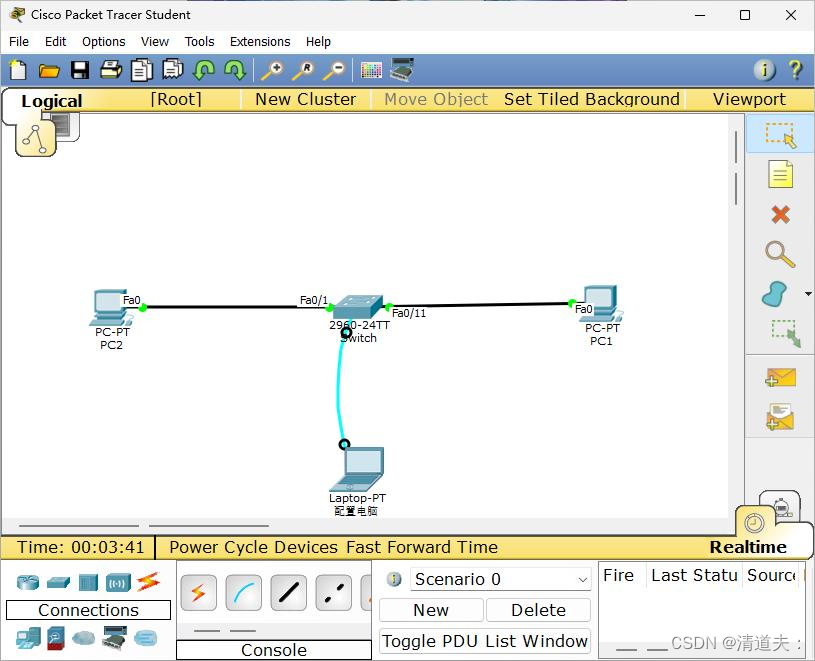
Task: Pick the Console cable connection
Action: (244, 593)
